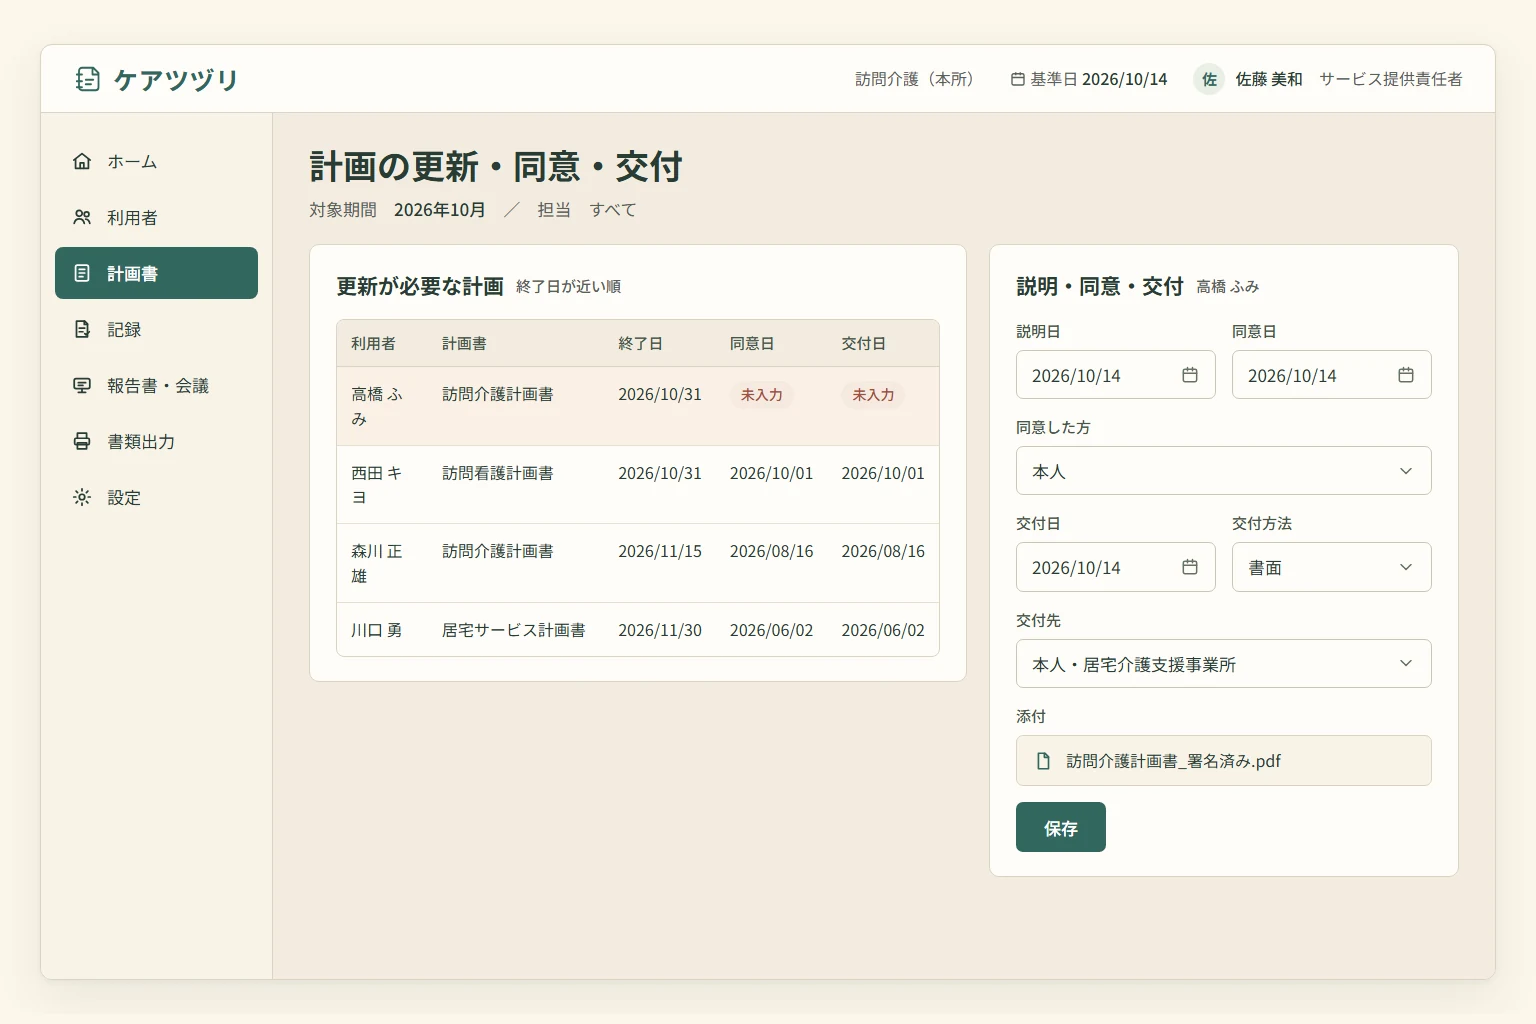This screenshot has width=1536, height=1024.
Task: Click the 2026/08/16 consent date cell
Action: [x=772, y=551]
